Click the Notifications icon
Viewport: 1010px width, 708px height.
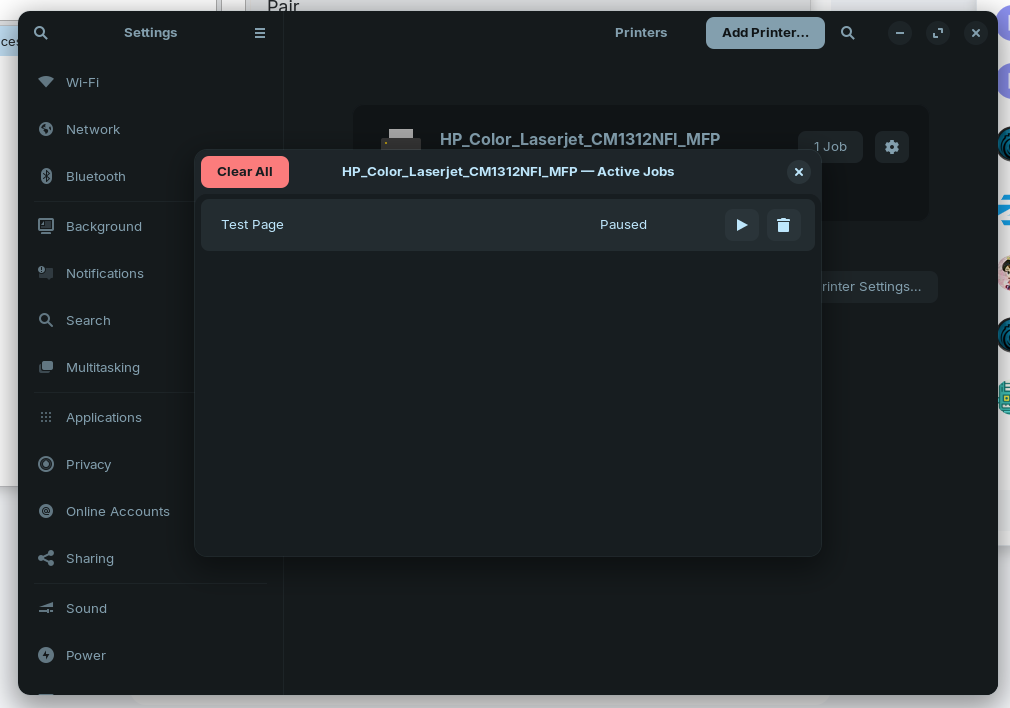46,273
